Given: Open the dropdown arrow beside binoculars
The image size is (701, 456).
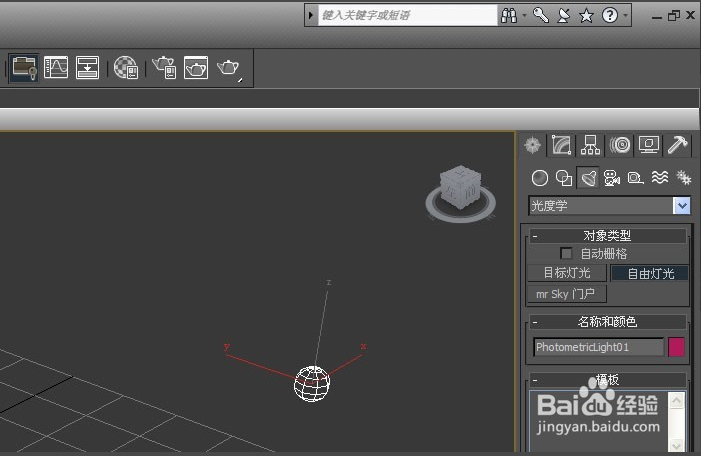Looking at the screenshot, I should (x=524, y=16).
